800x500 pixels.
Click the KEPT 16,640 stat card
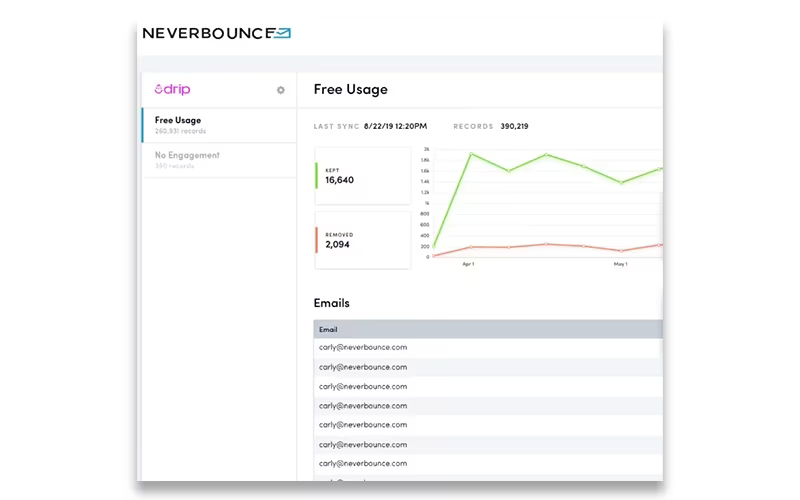coord(363,176)
